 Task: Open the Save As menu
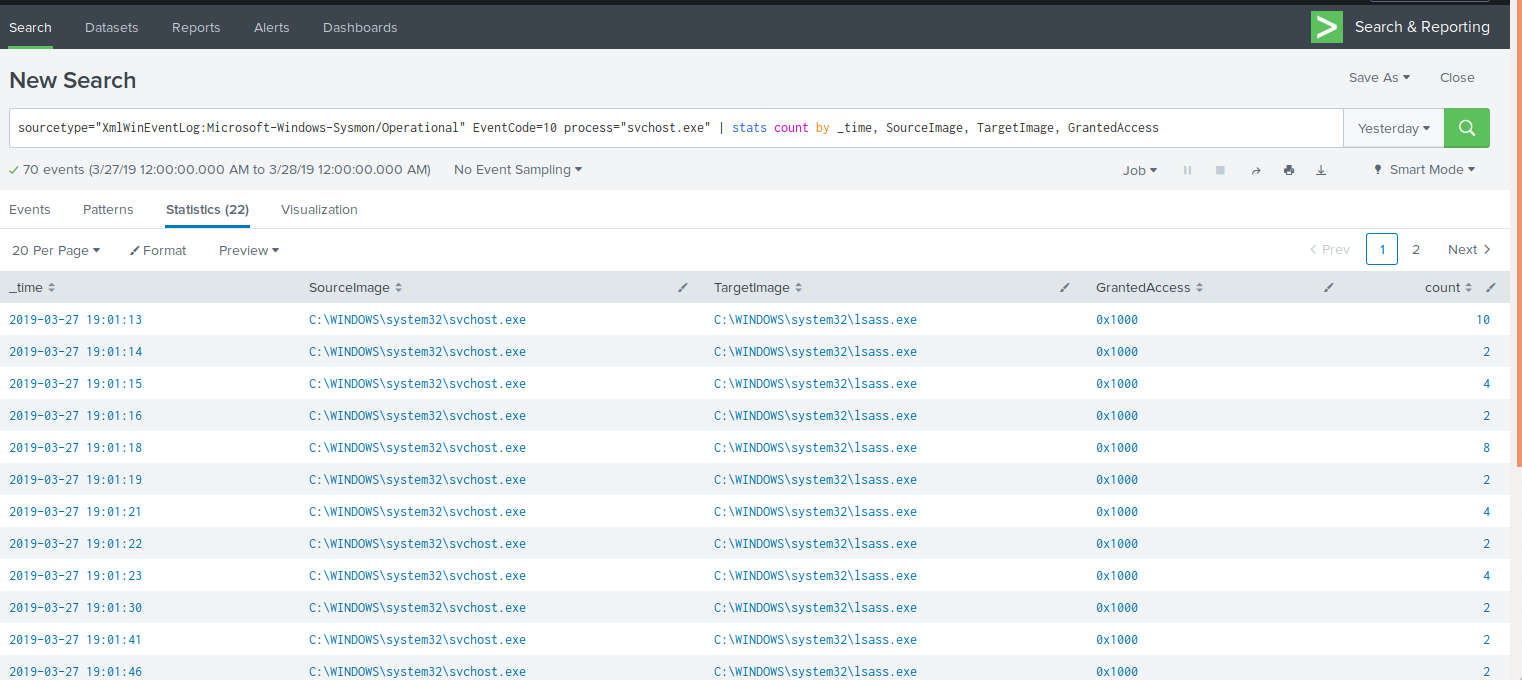click(1379, 78)
